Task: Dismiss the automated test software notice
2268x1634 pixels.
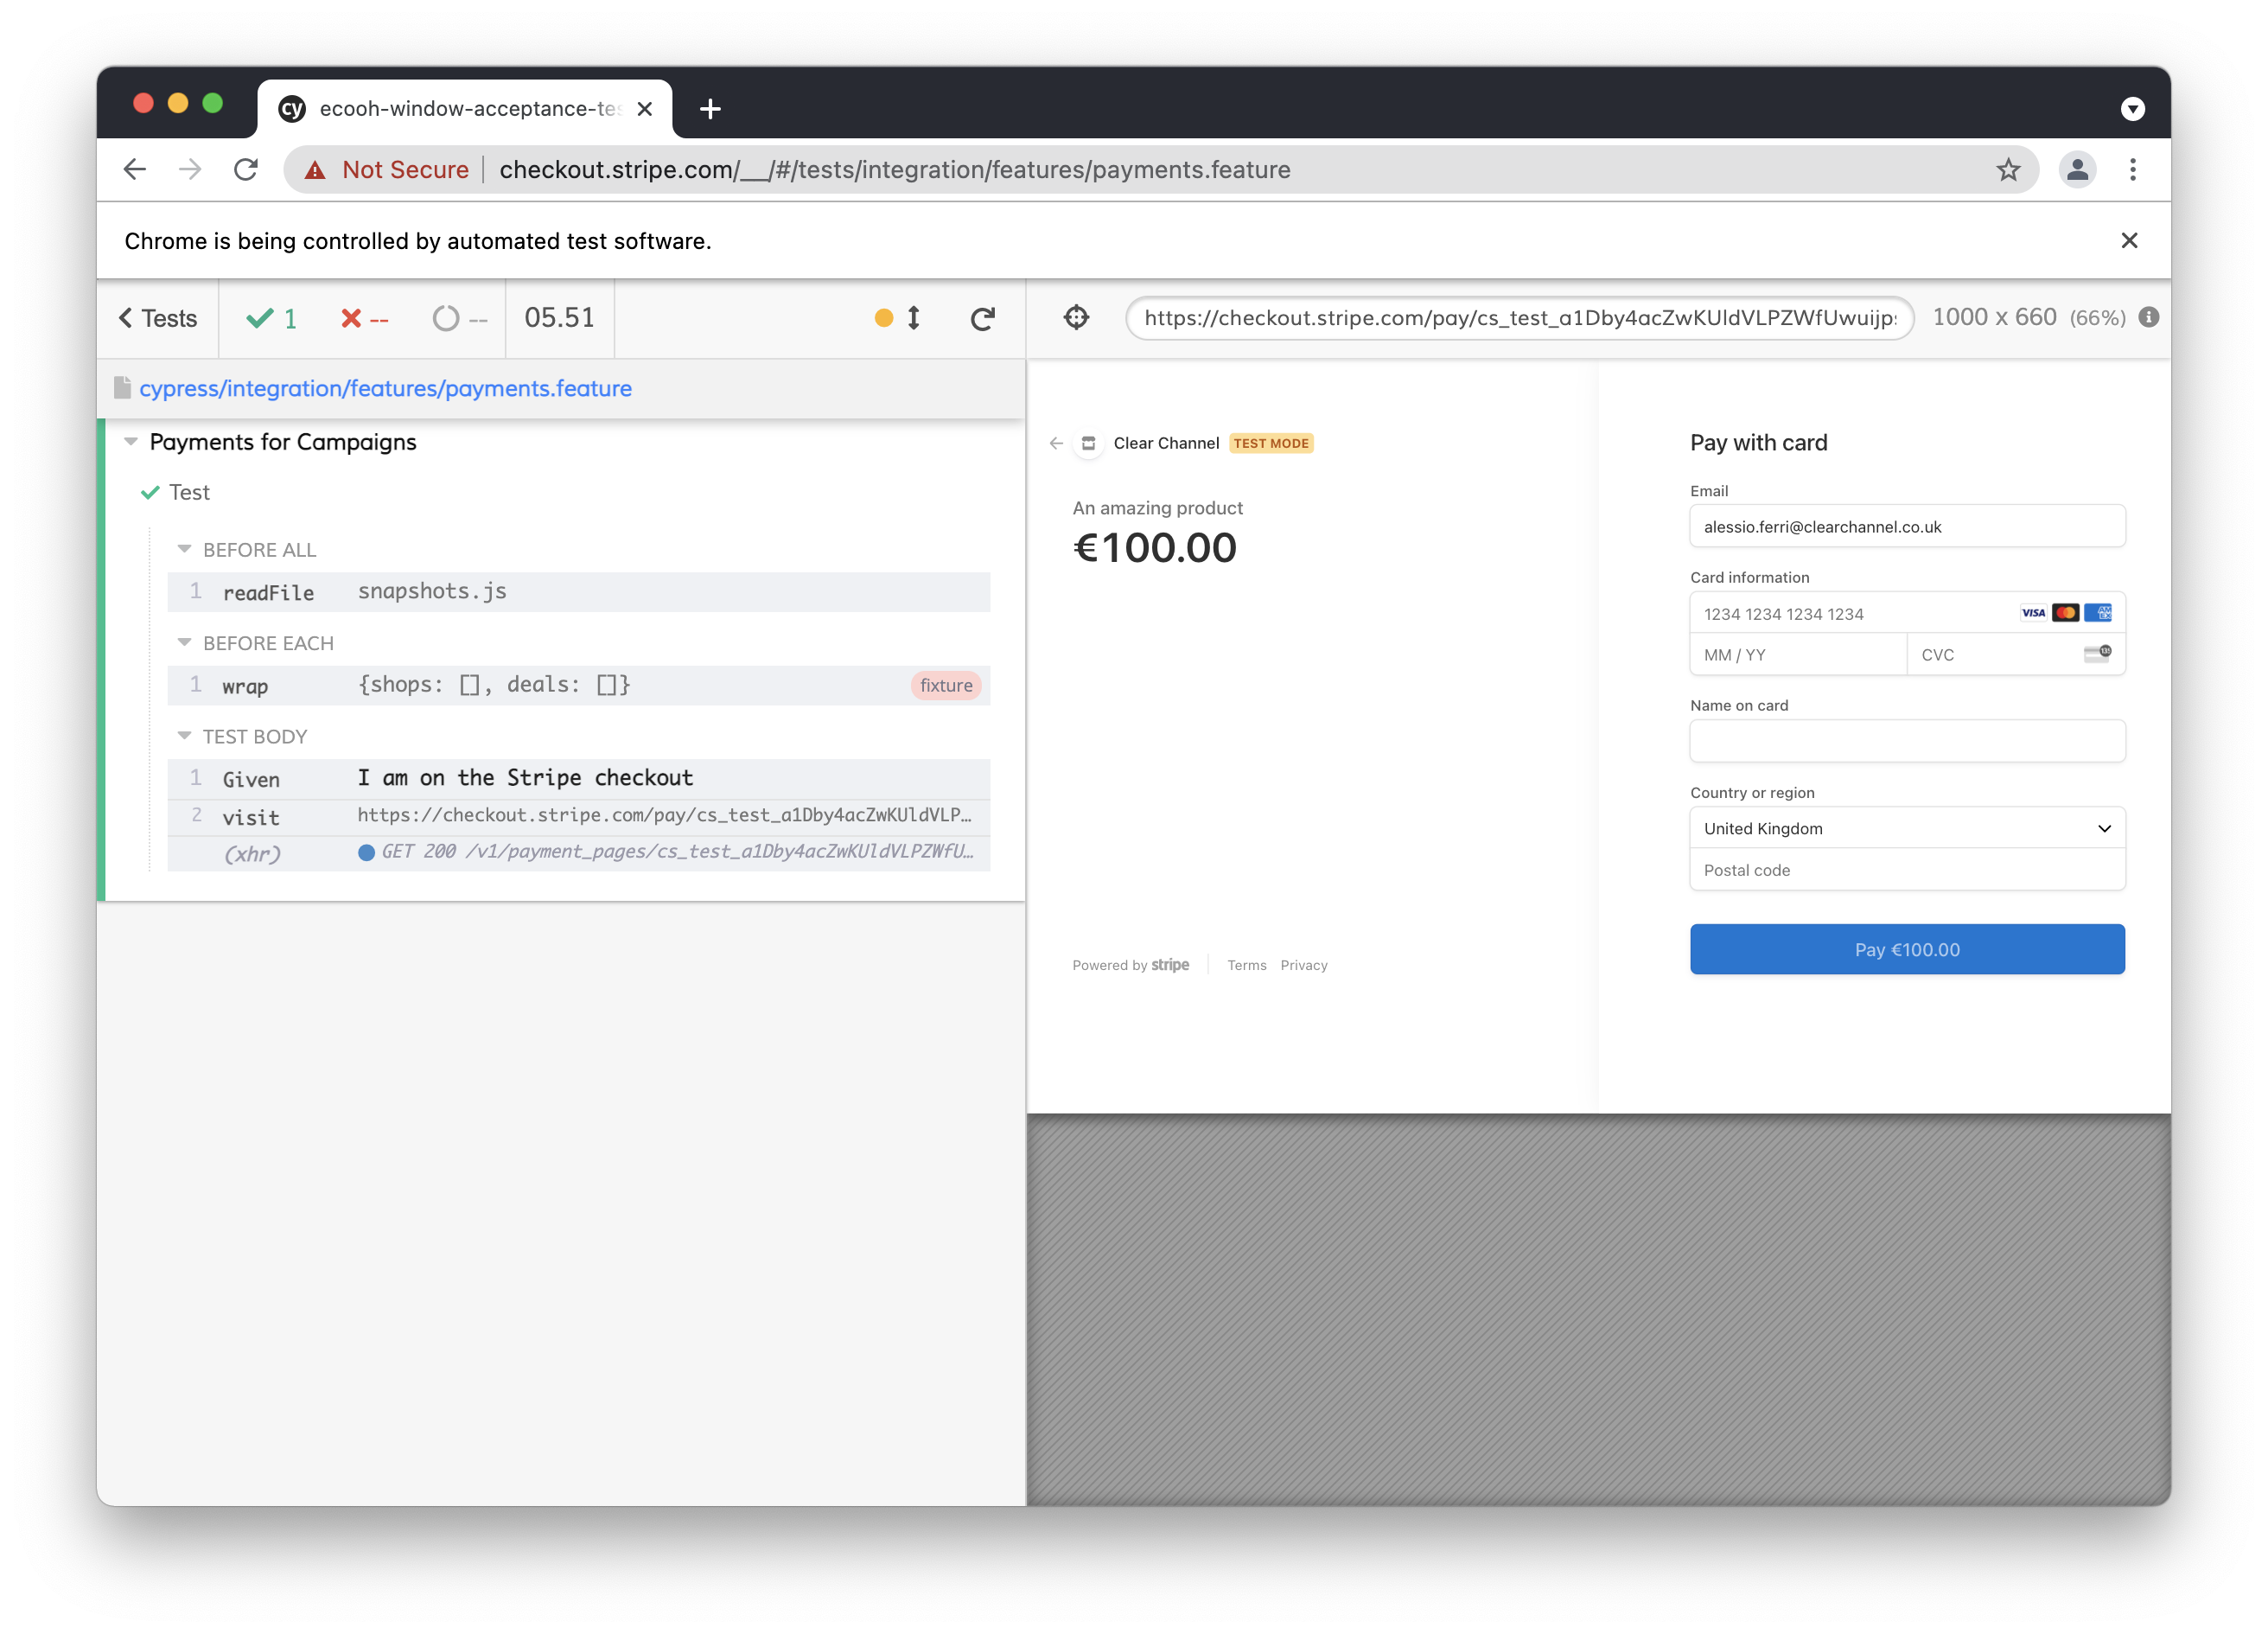Action: [2129, 240]
